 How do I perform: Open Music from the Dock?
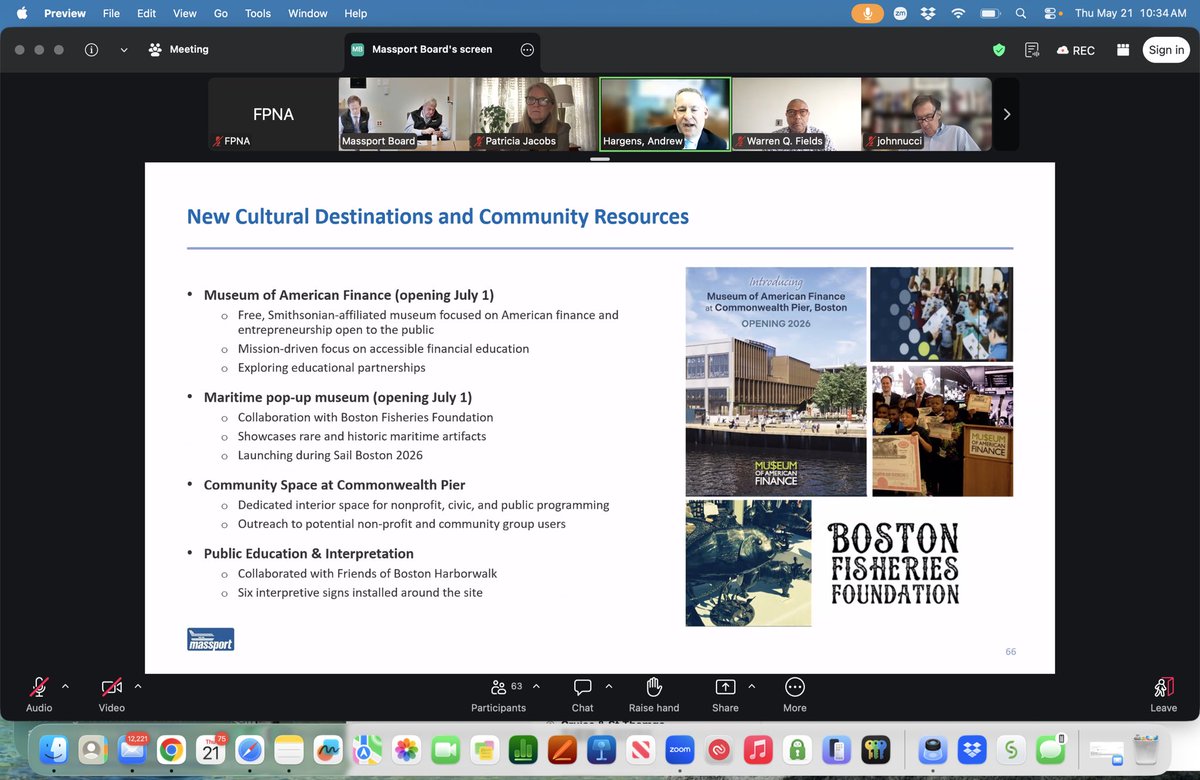pos(758,749)
